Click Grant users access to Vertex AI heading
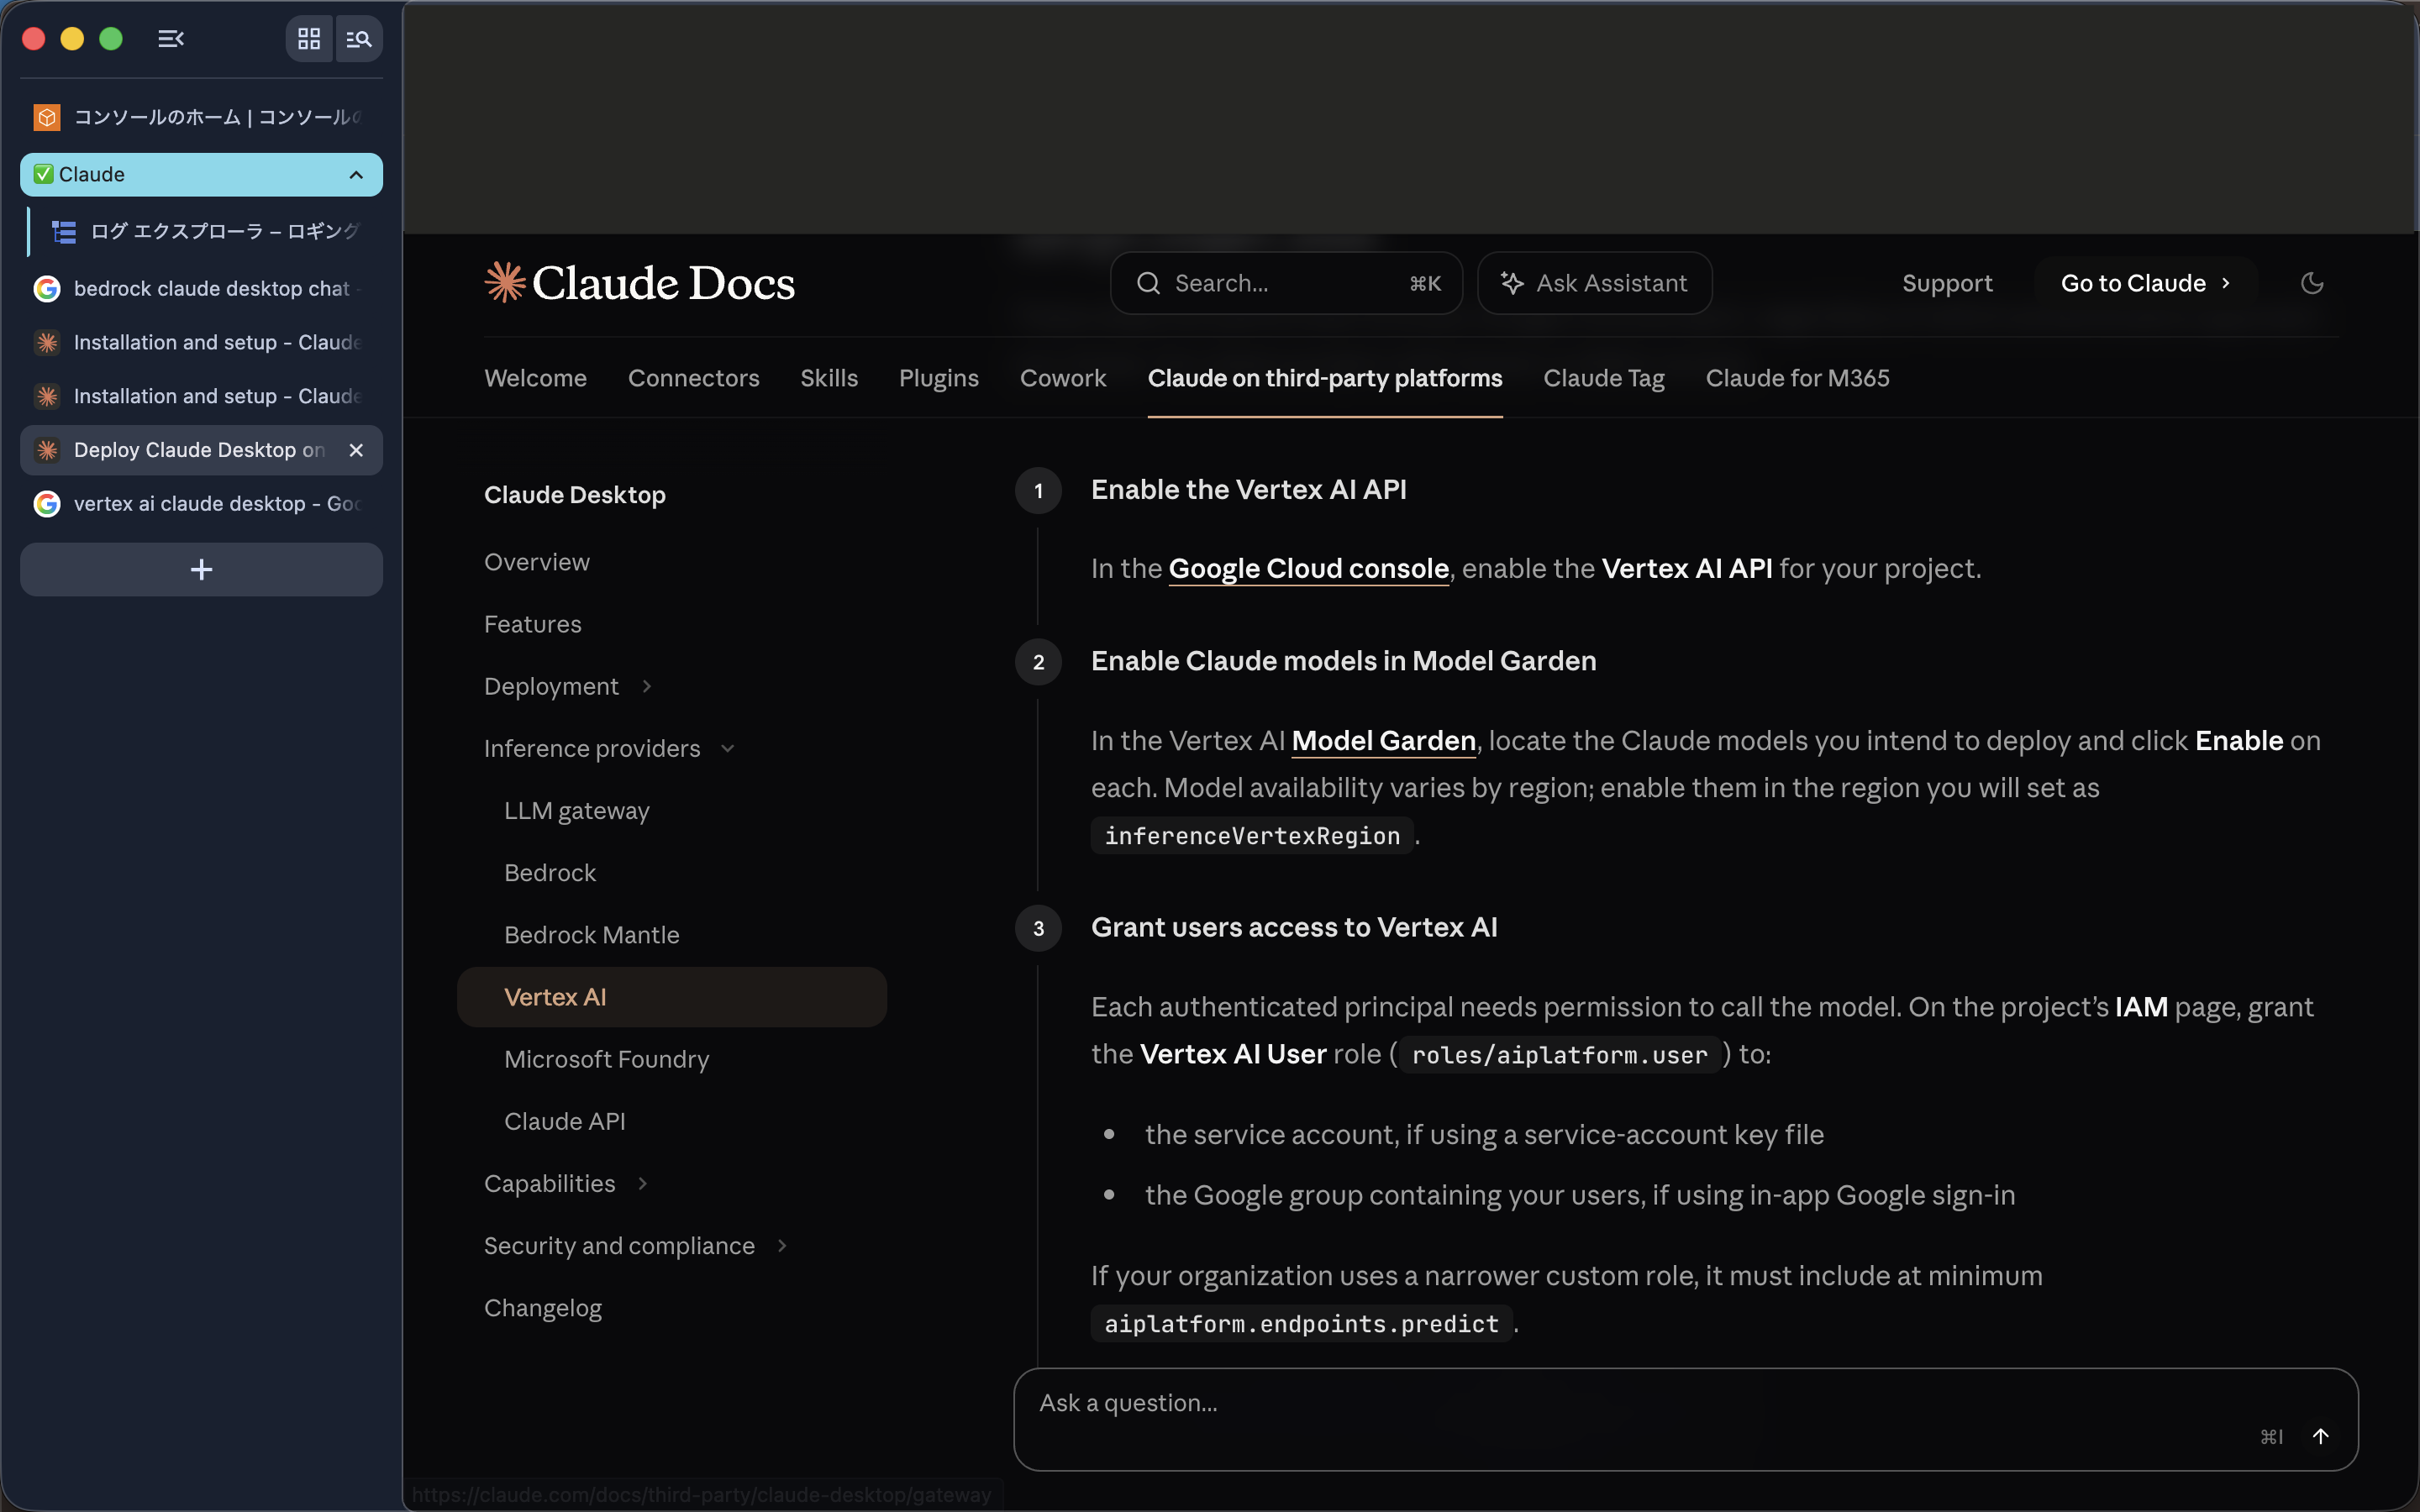 1294,927
